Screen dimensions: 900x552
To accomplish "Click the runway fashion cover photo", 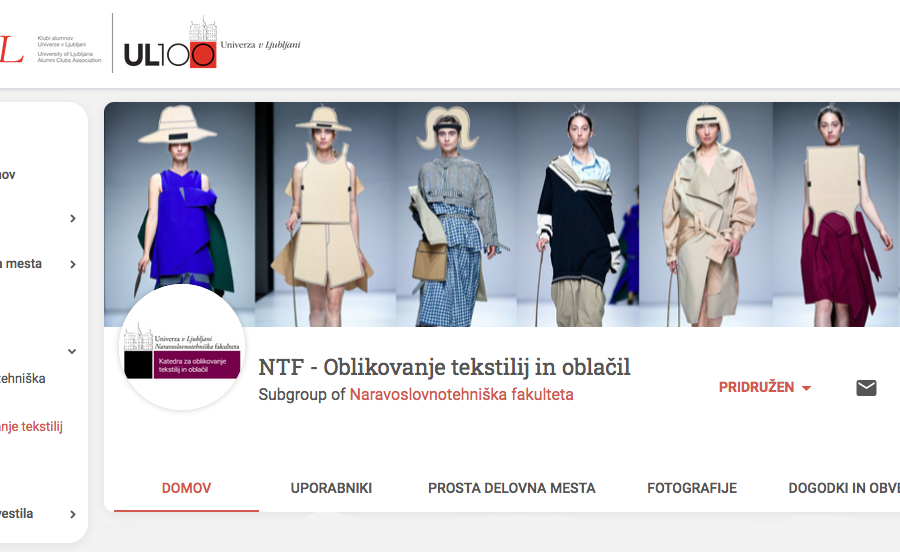I will 502,214.
